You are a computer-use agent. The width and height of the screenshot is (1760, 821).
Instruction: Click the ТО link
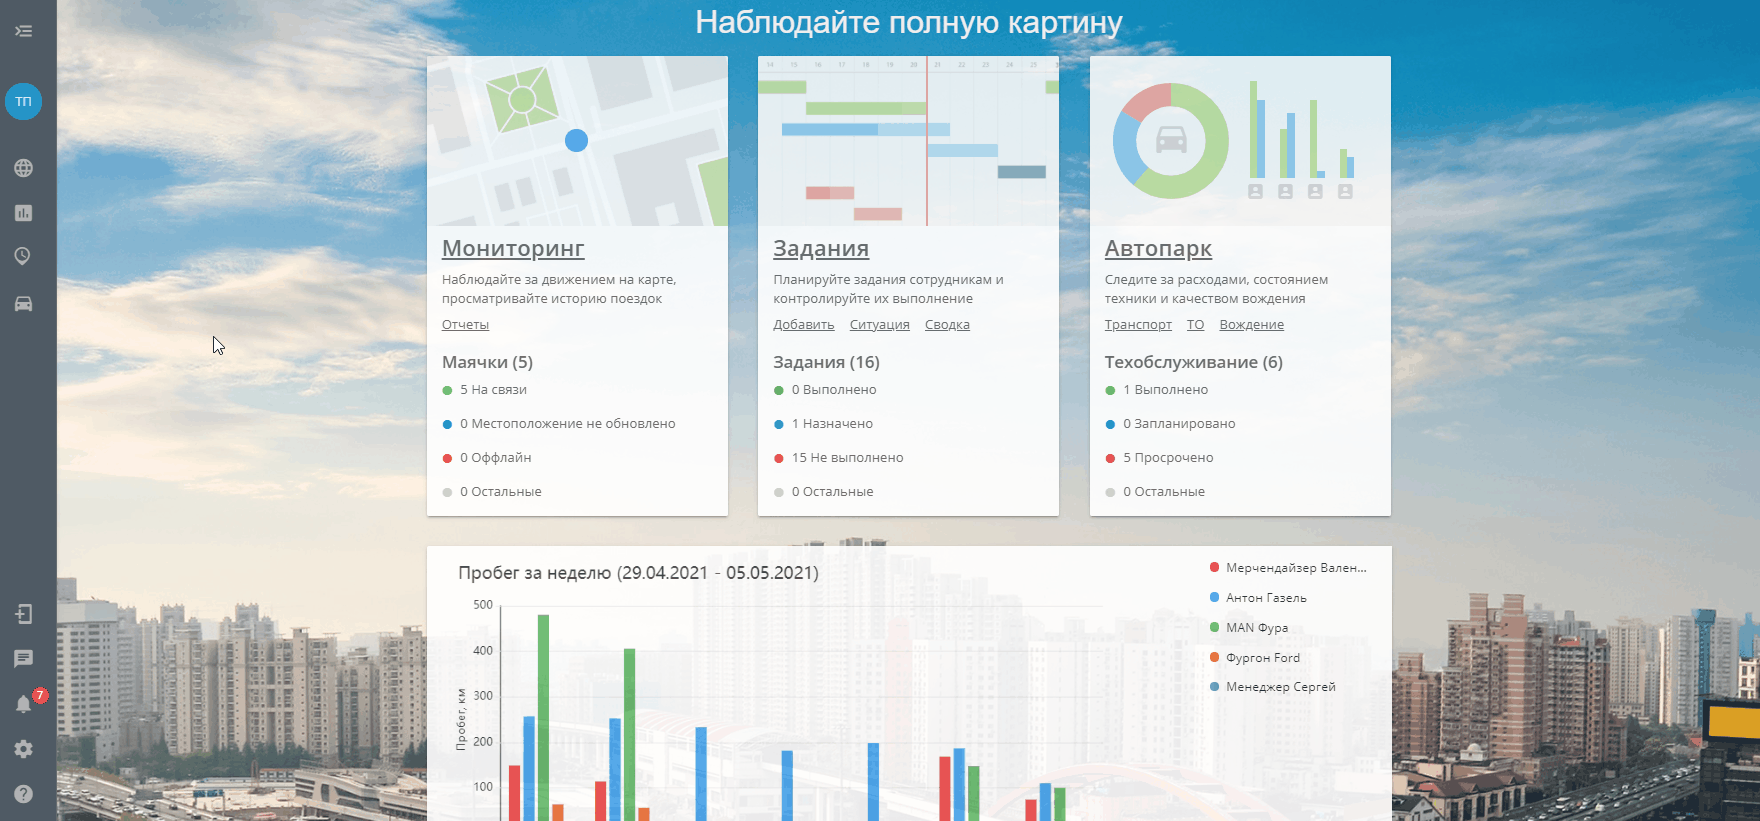(1195, 325)
